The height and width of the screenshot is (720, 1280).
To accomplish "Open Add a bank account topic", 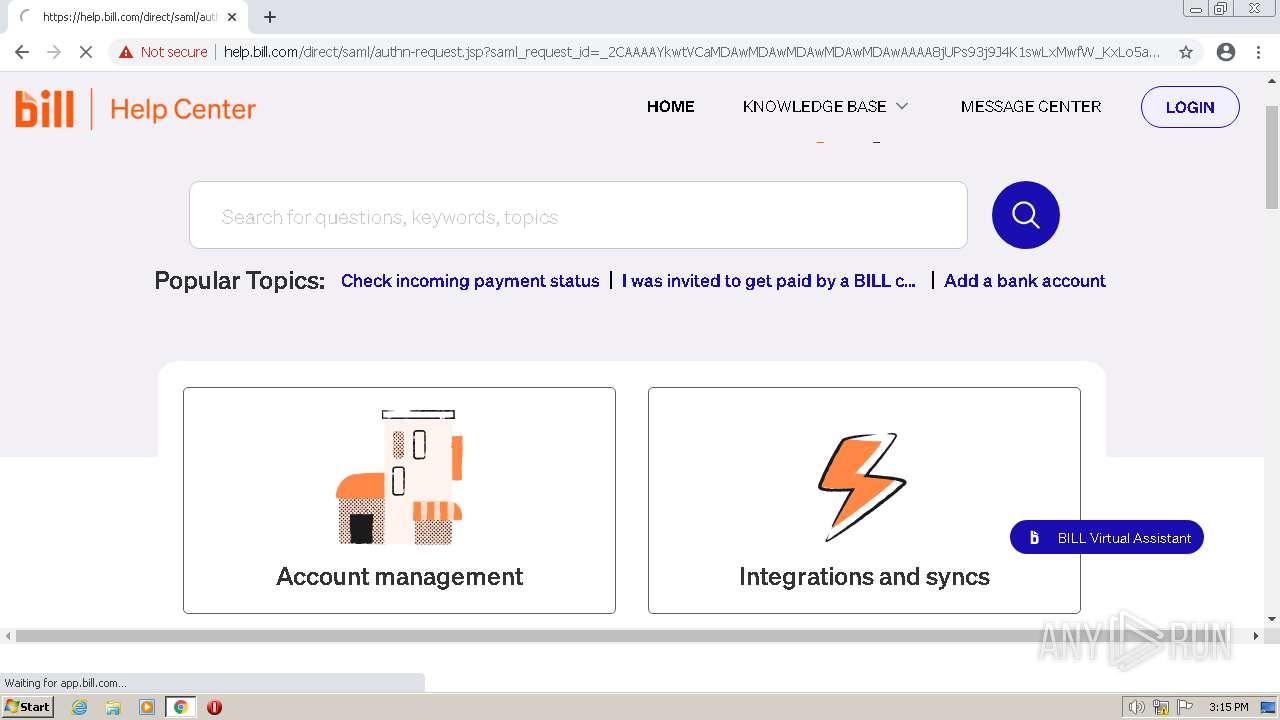I will click(x=1025, y=281).
